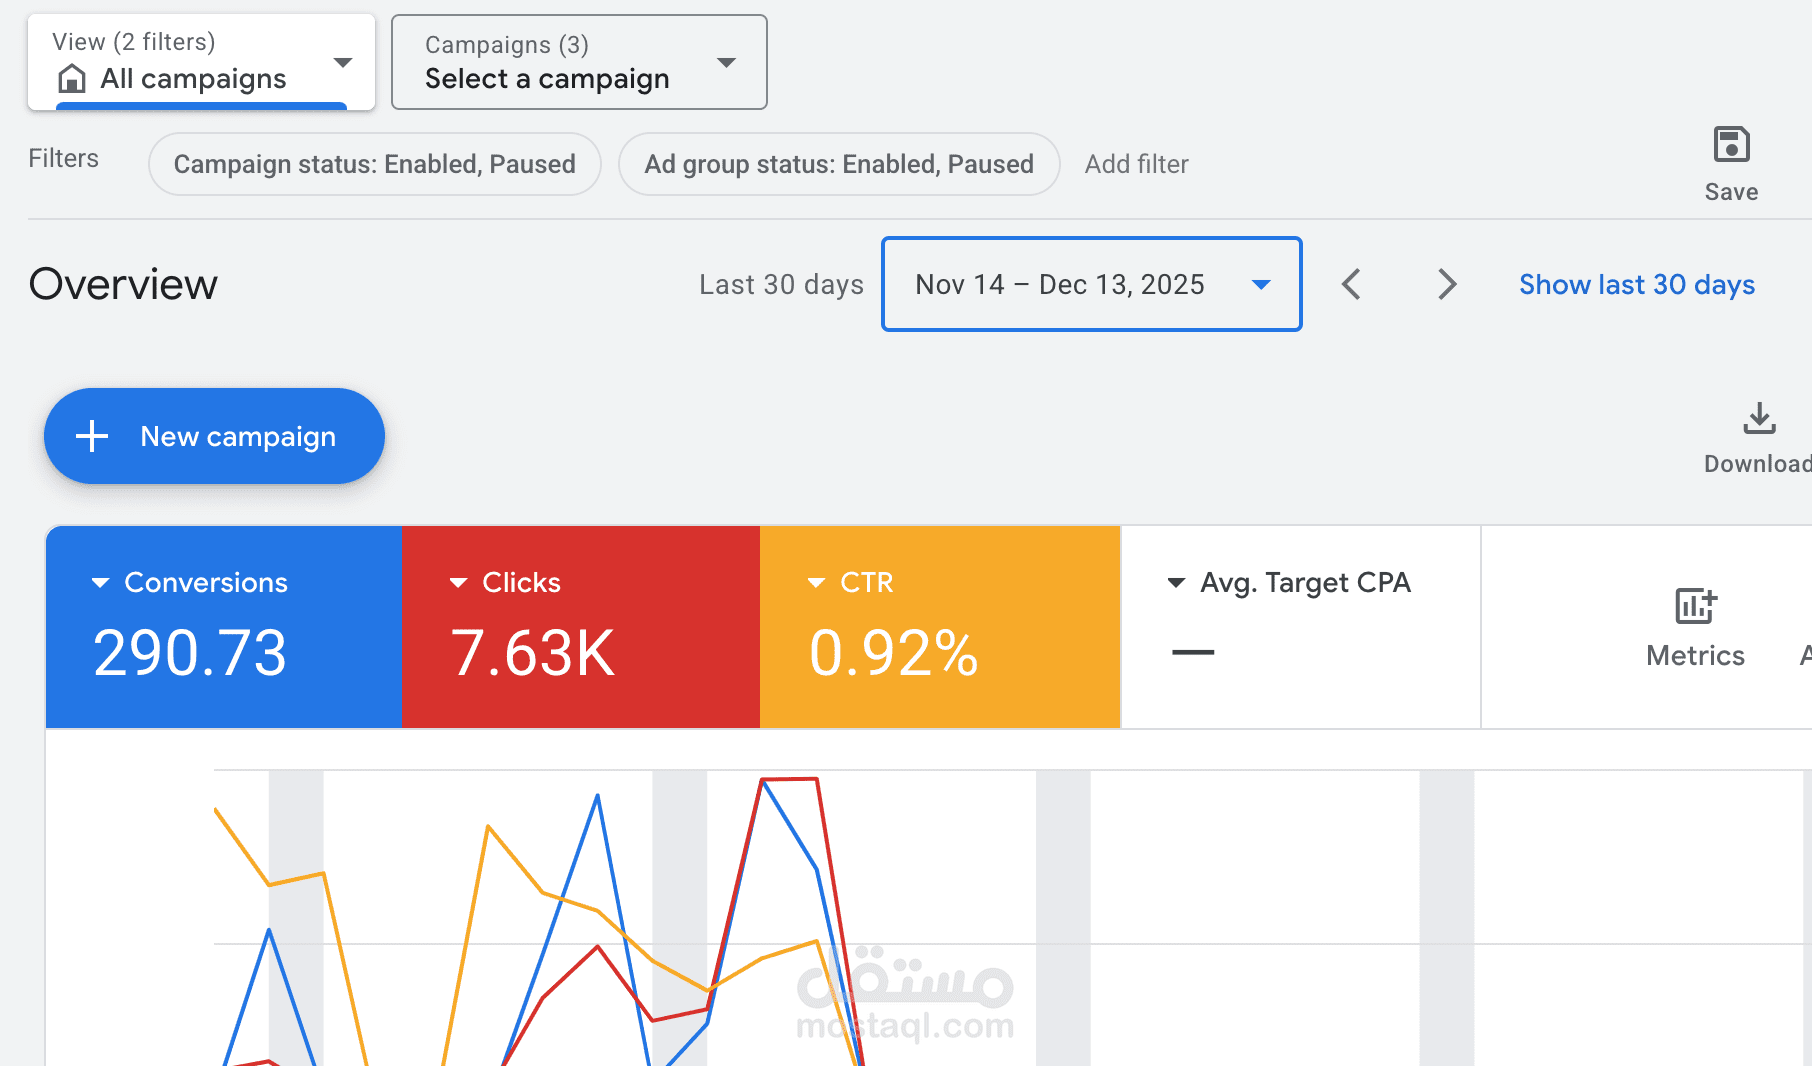Click the home icon beside All campaigns
Screen dimensions: 1812x1066
[72, 78]
